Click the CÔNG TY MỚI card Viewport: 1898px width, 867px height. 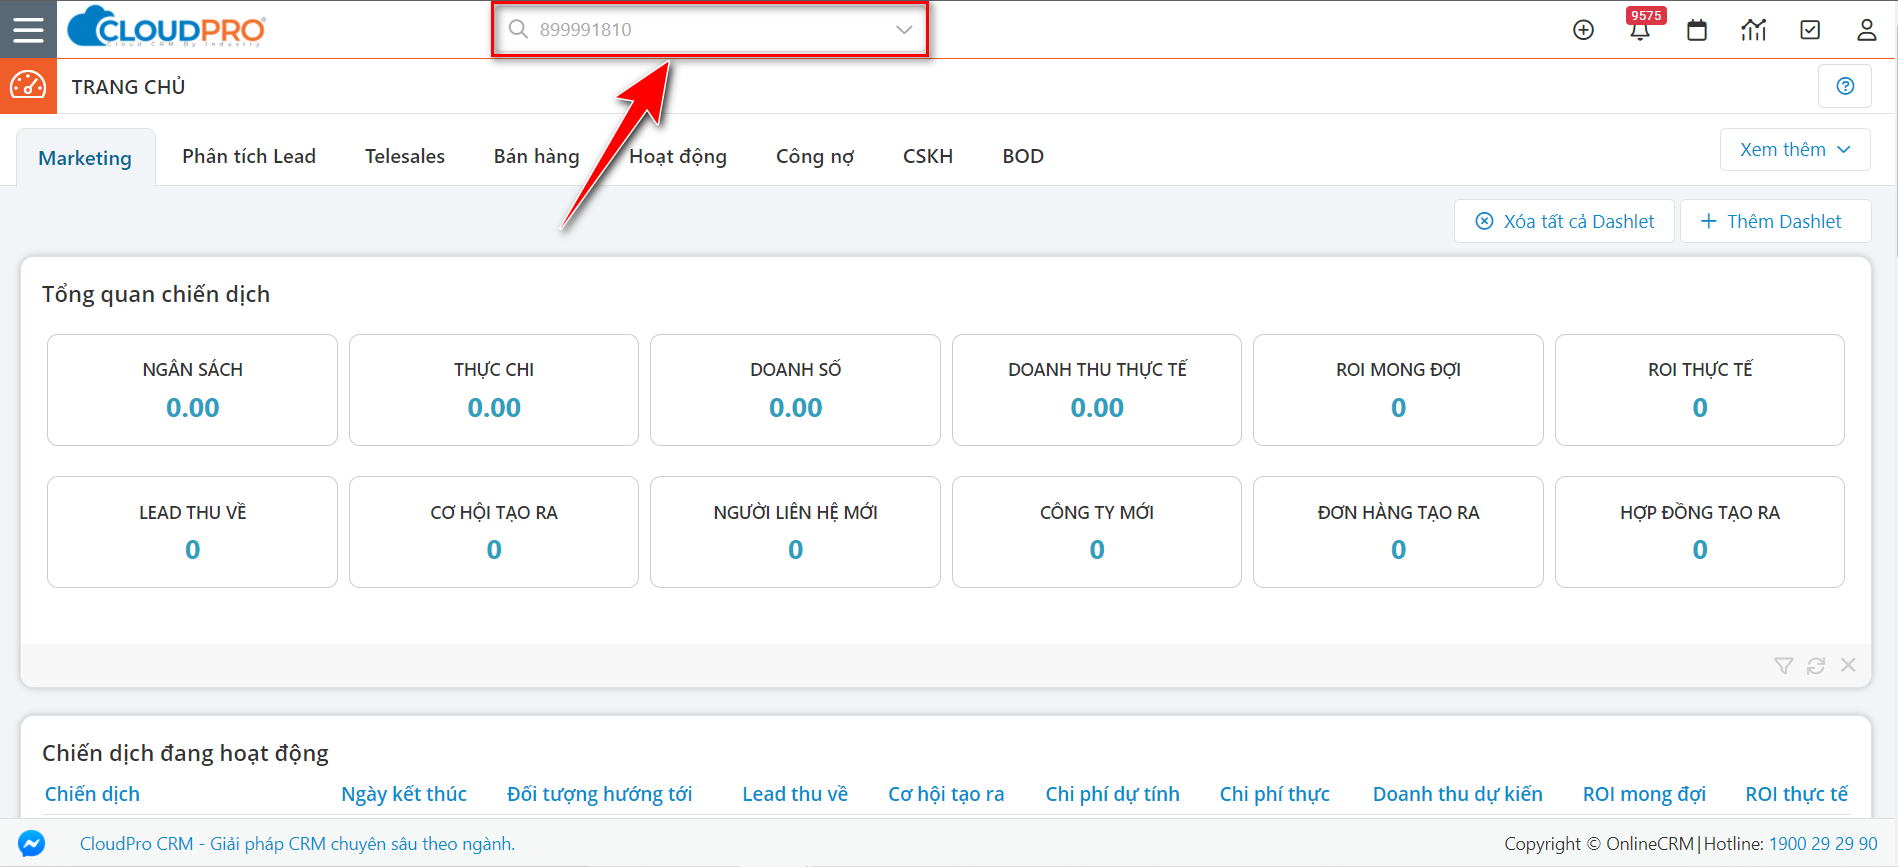pyautogui.click(x=1097, y=532)
